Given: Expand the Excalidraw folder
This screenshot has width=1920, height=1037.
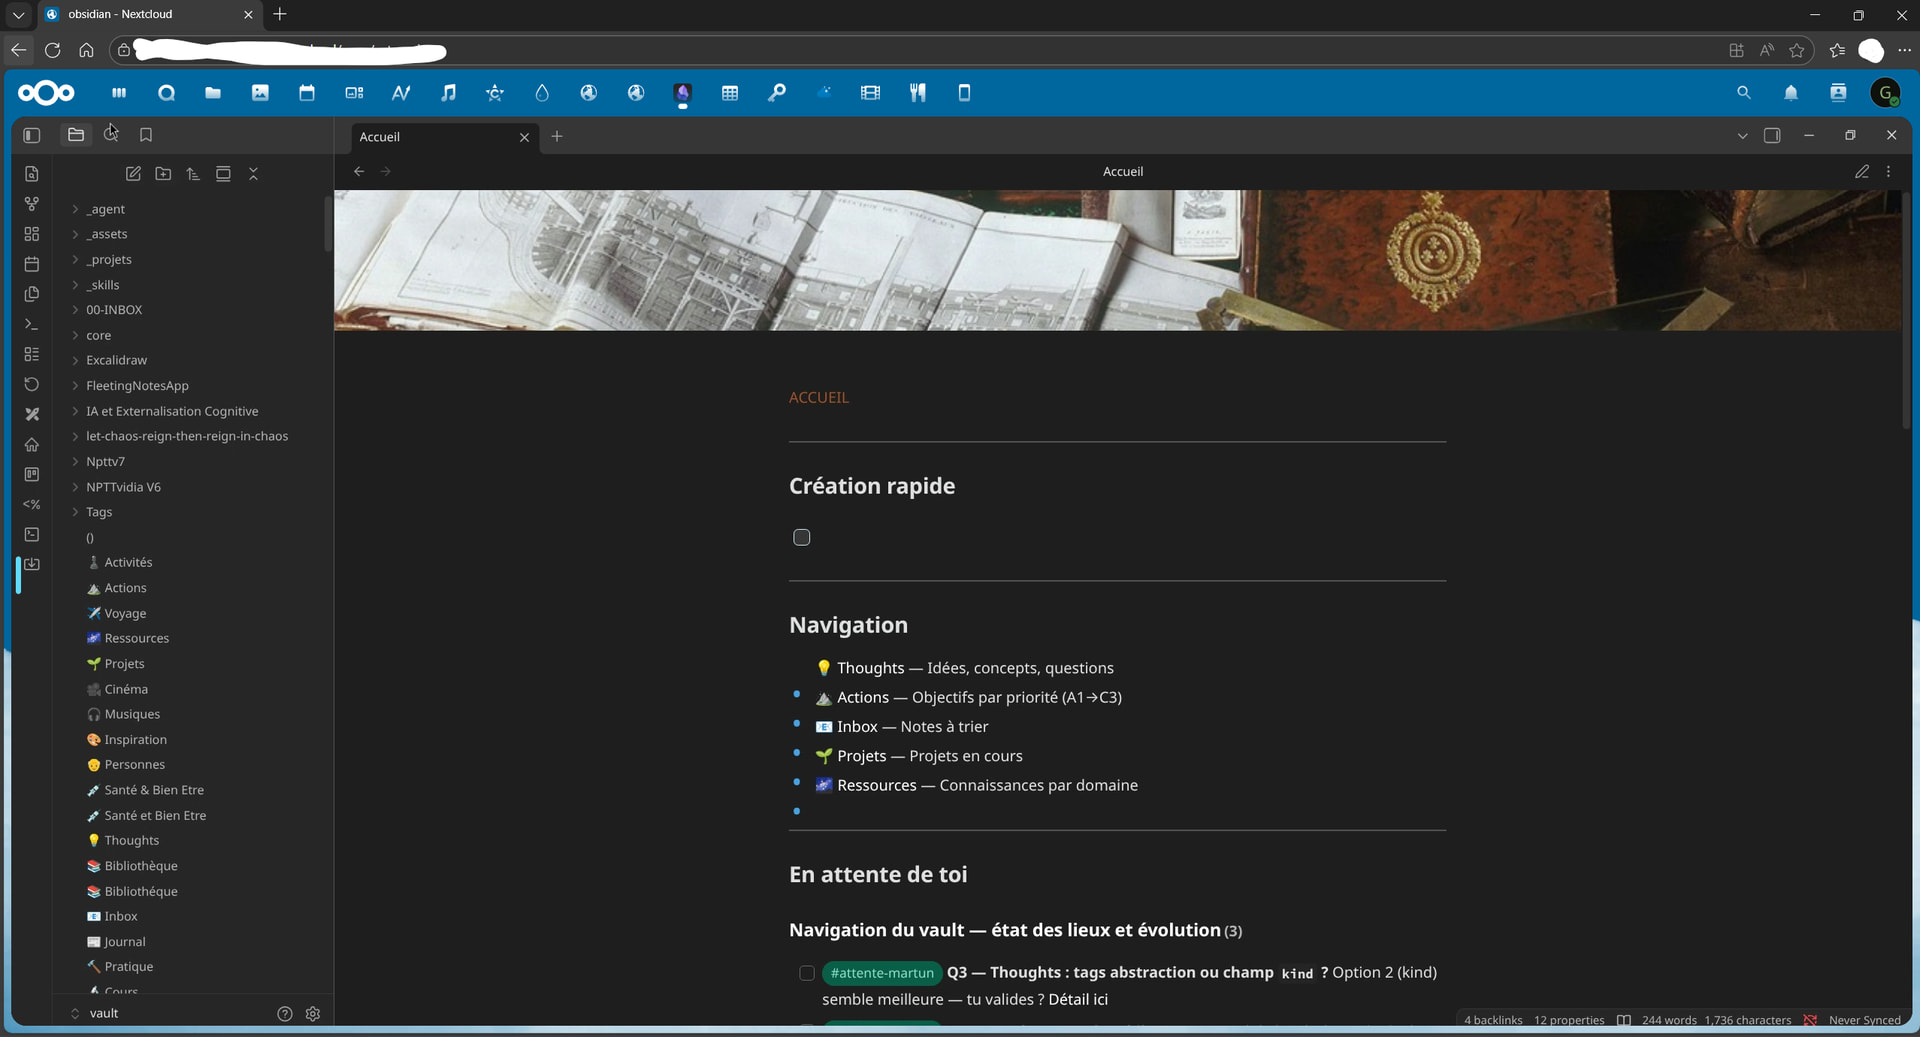Looking at the screenshot, I should coord(116,360).
